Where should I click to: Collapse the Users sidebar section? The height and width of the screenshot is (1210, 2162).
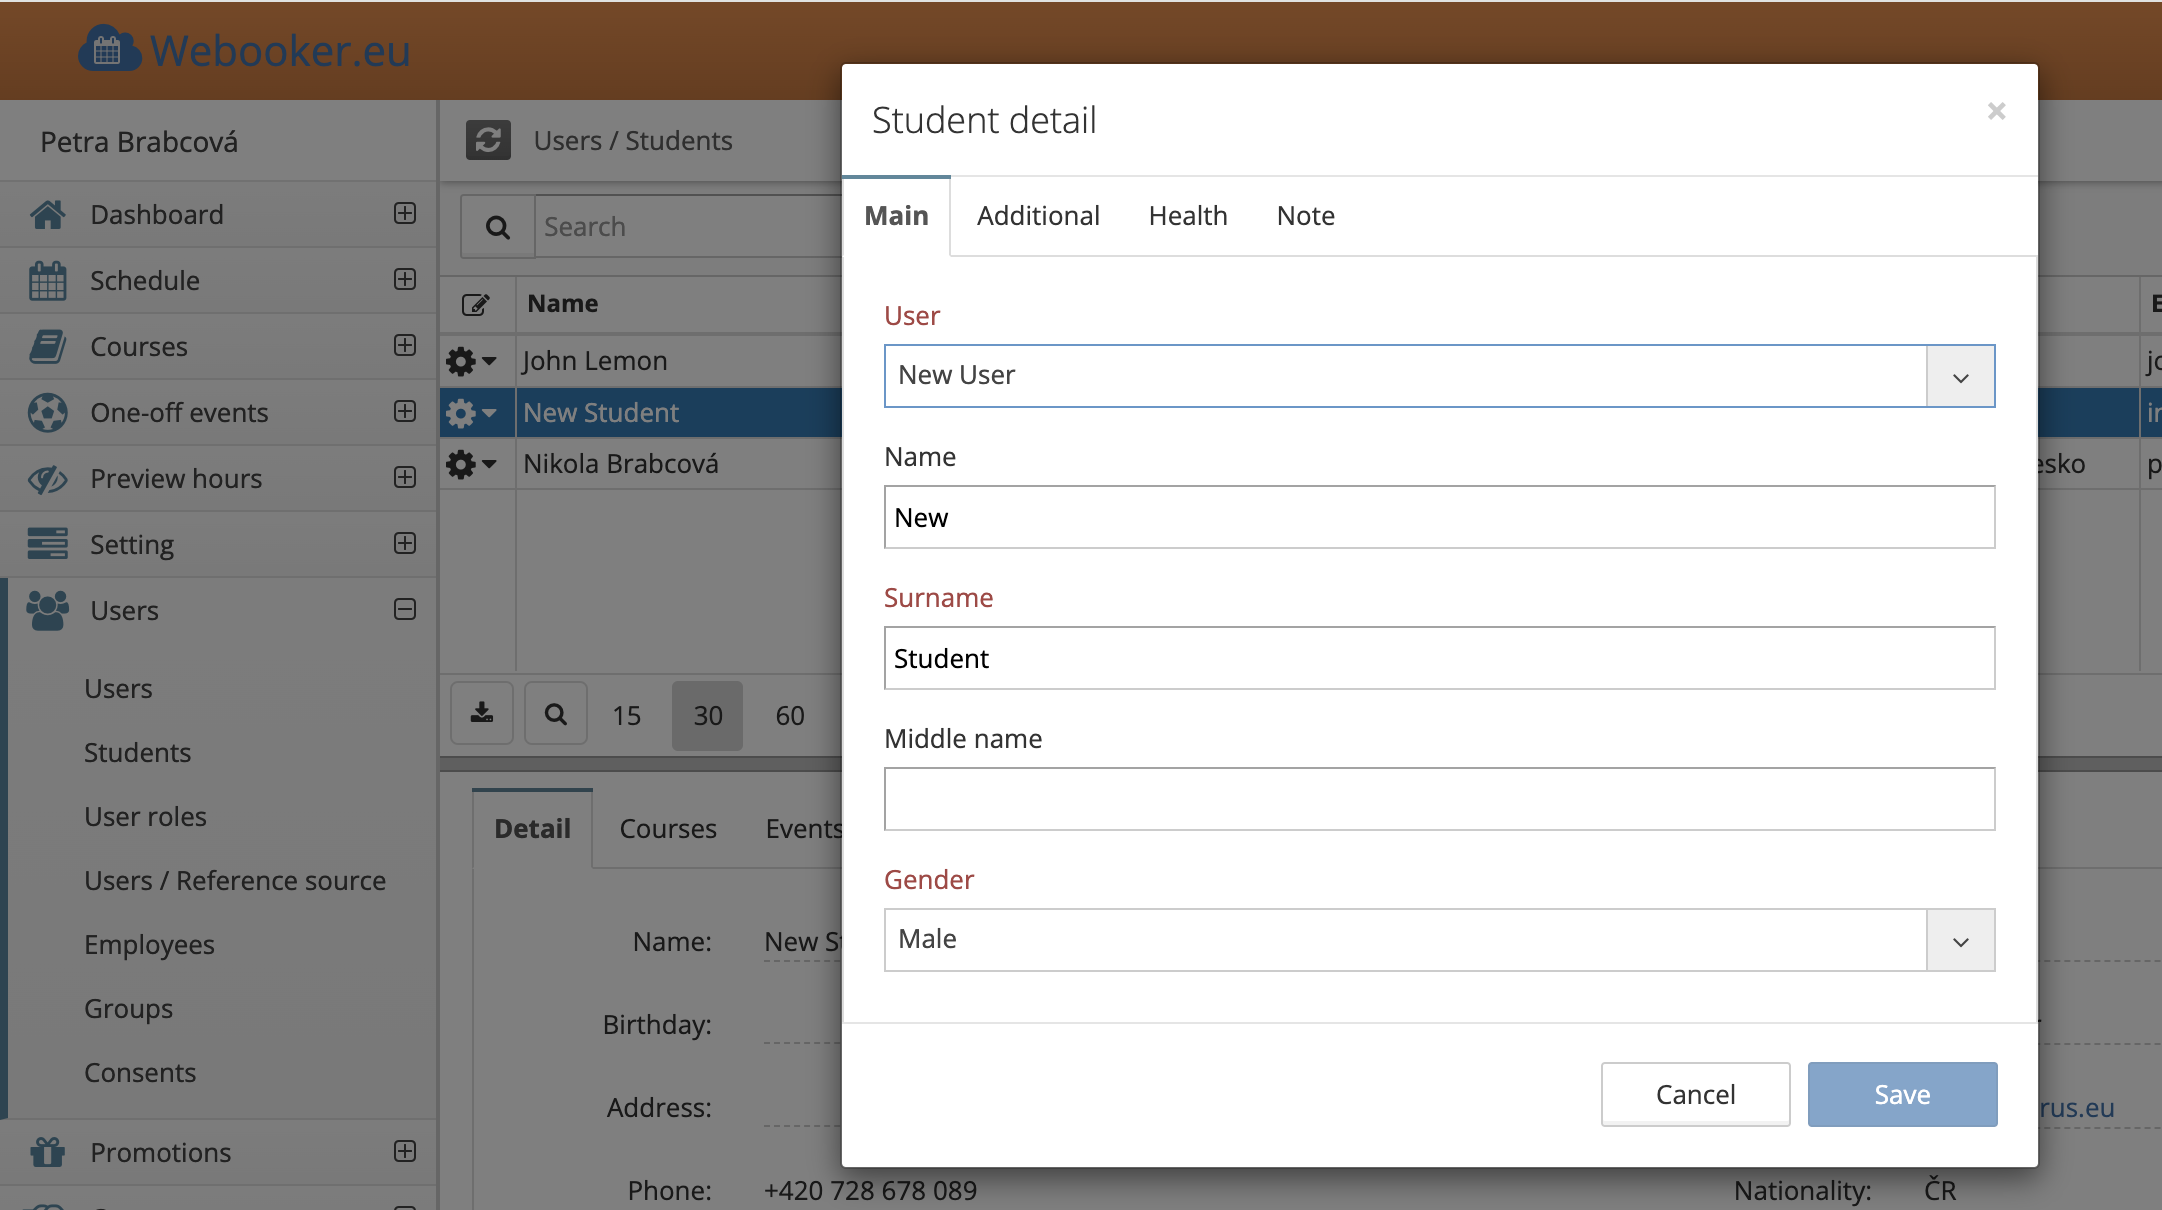click(405, 609)
